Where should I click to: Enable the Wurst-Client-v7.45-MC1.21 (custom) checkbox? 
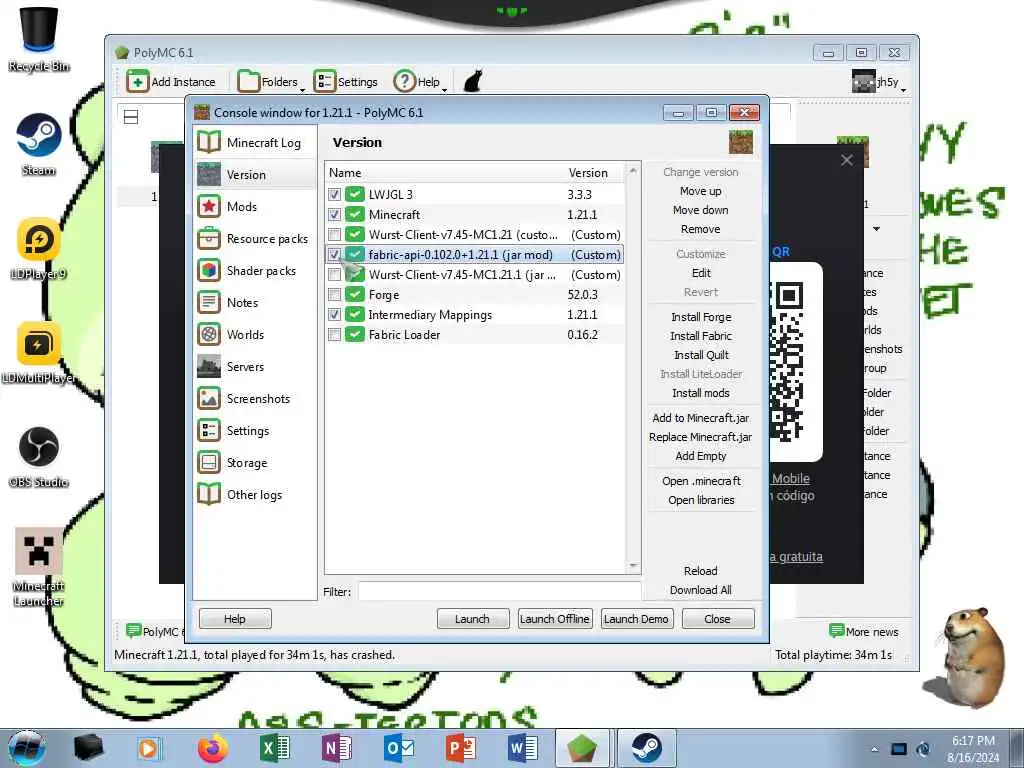[x=334, y=234]
